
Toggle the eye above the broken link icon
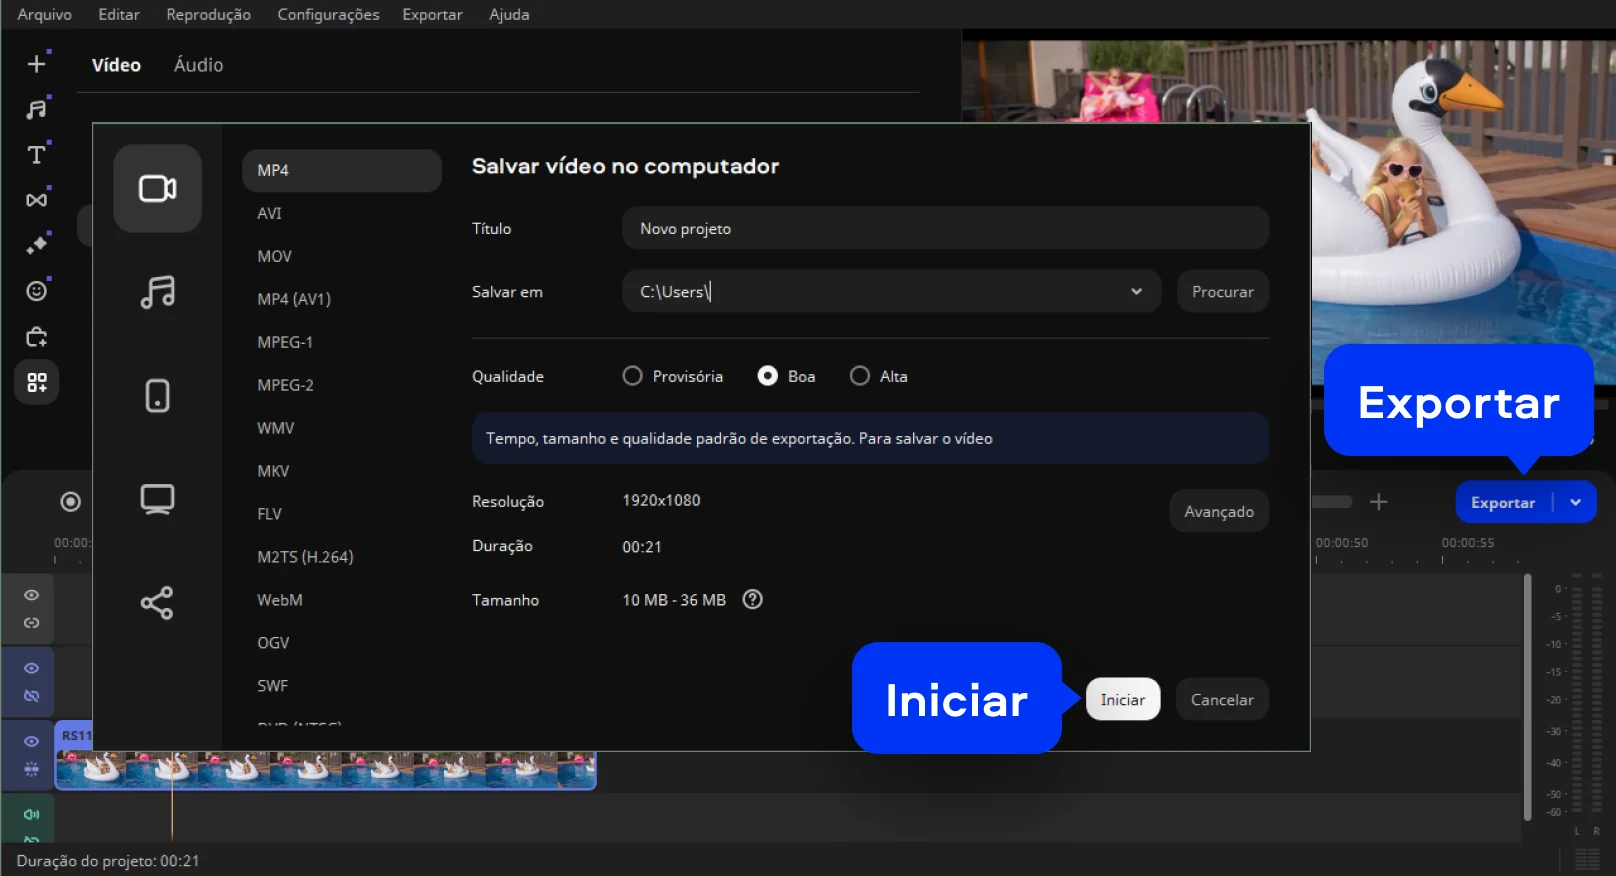pos(32,668)
